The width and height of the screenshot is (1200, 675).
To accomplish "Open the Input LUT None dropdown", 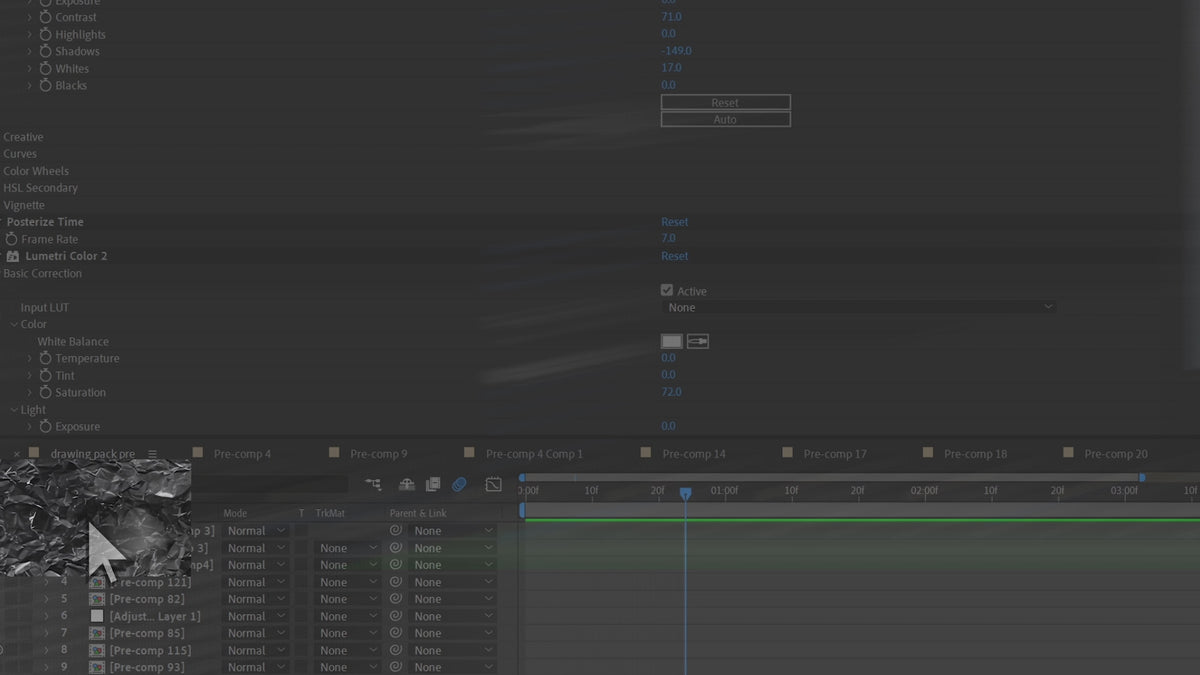I will (858, 307).
